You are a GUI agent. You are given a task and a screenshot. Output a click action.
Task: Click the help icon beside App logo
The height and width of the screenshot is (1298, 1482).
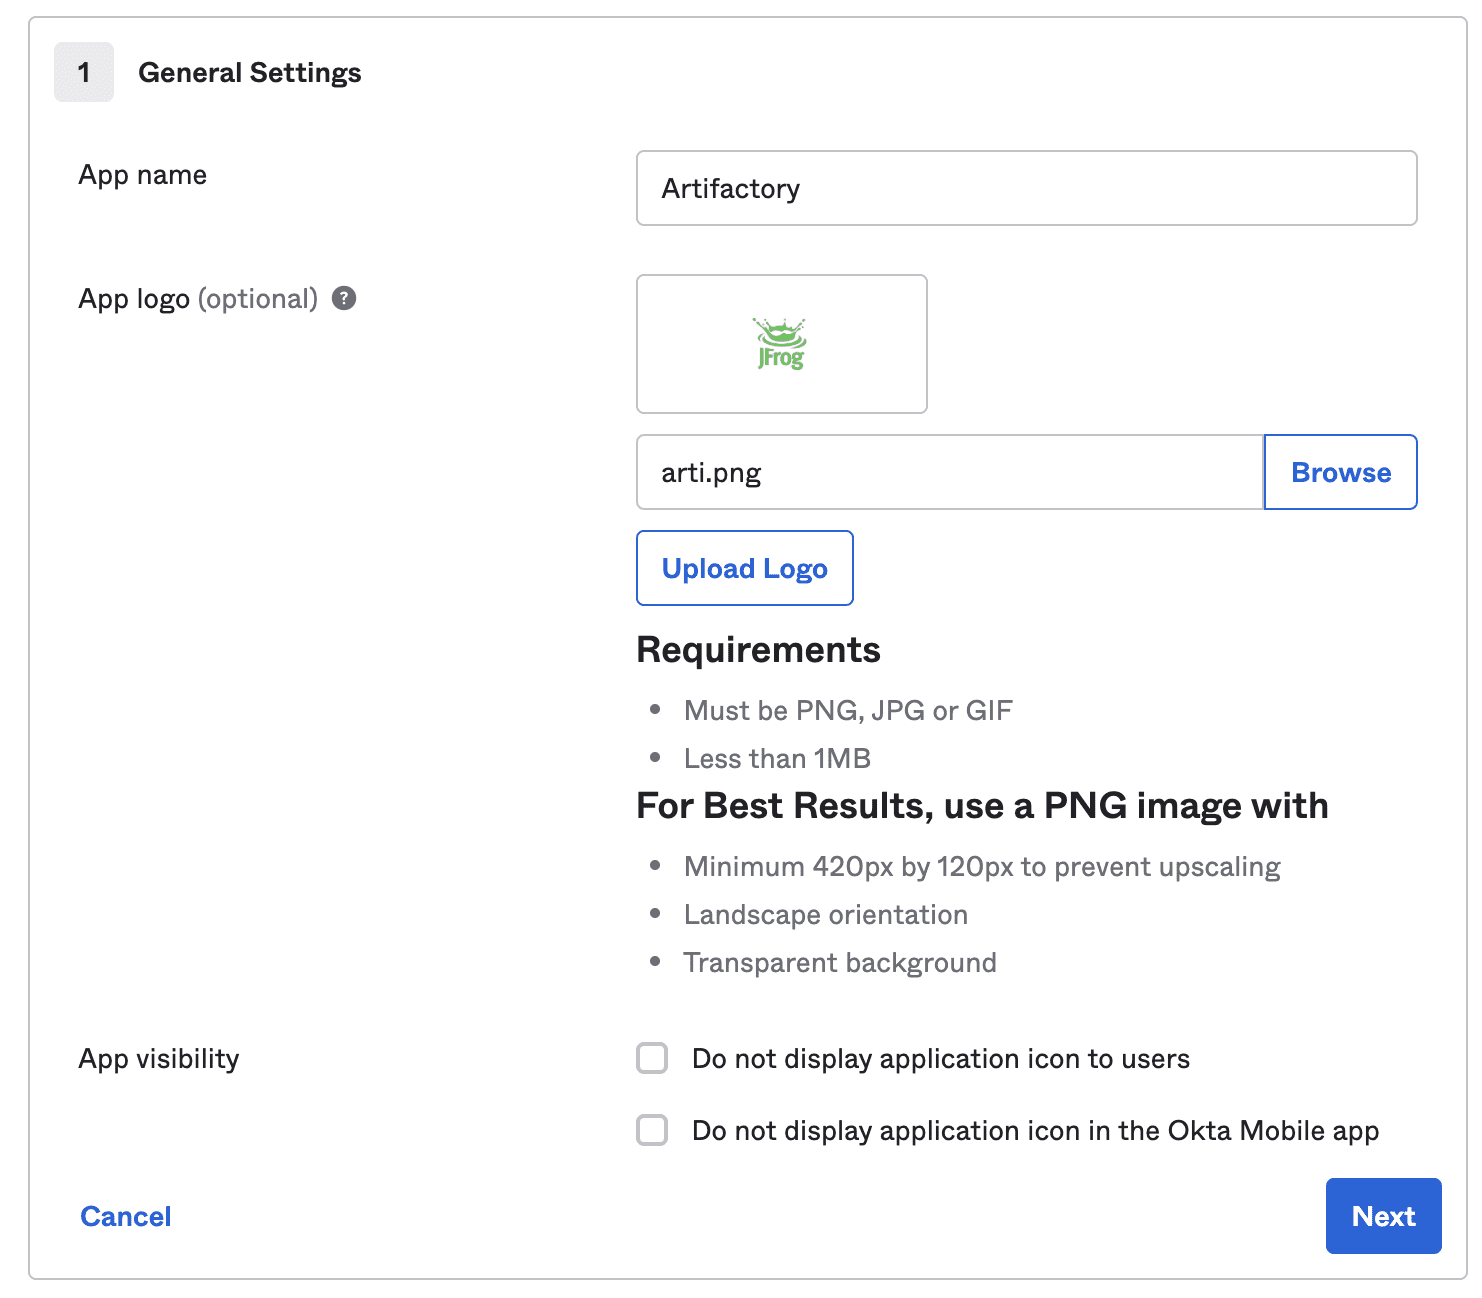(344, 298)
